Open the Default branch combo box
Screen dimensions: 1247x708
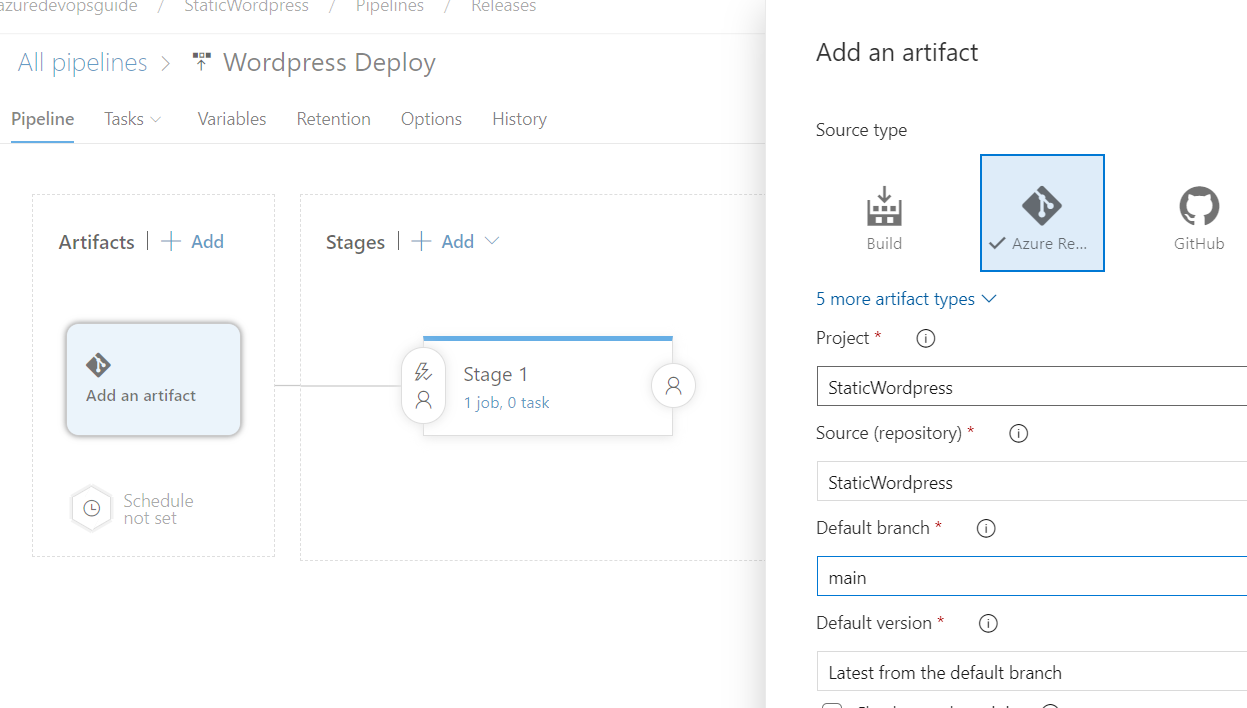[1031, 577]
